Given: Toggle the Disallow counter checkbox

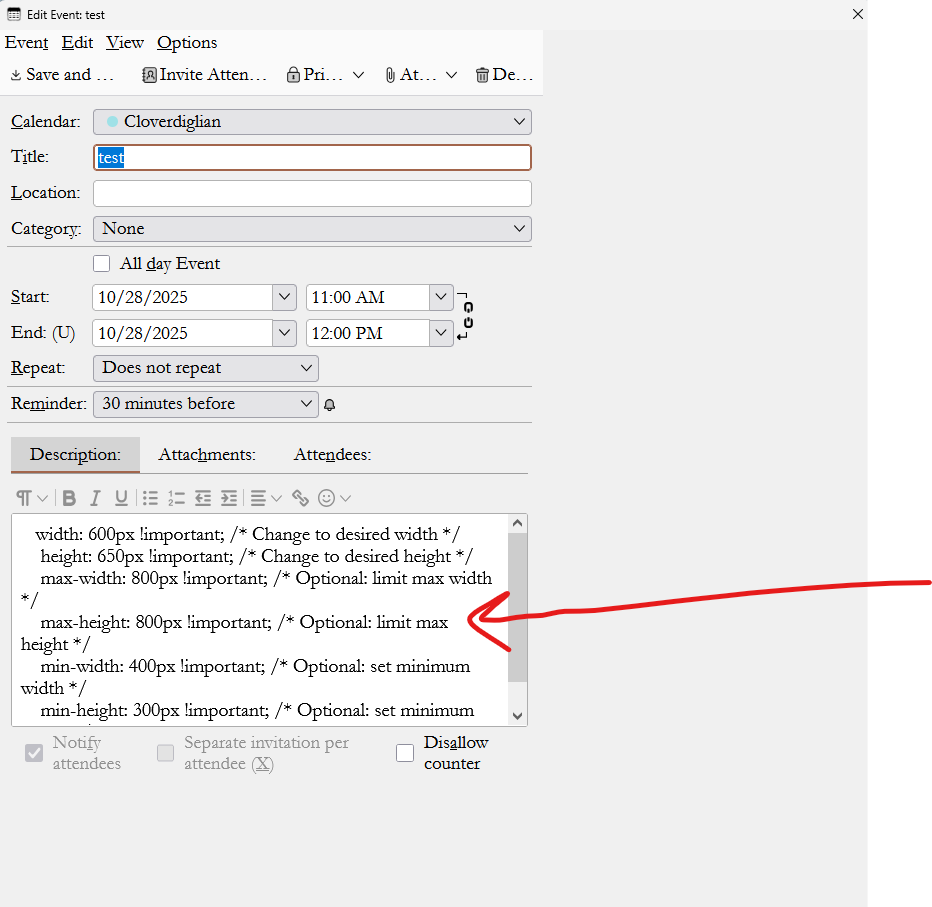Looking at the screenshot, I should tap(405, 753).
